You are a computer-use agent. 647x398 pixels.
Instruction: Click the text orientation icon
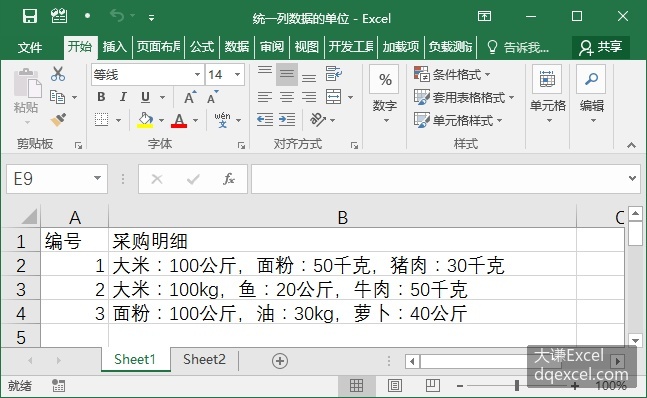[x=318, y=120]
